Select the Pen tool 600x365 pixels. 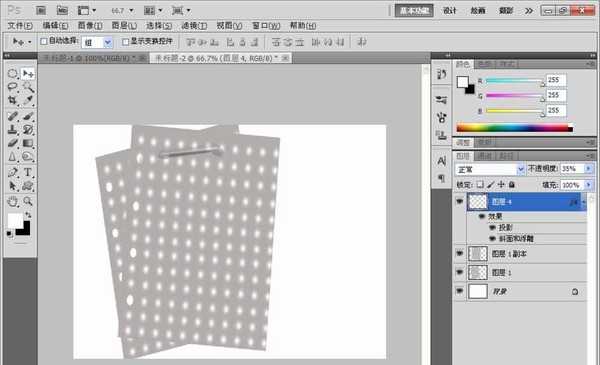pyautogui.click(x=13, y=172)
